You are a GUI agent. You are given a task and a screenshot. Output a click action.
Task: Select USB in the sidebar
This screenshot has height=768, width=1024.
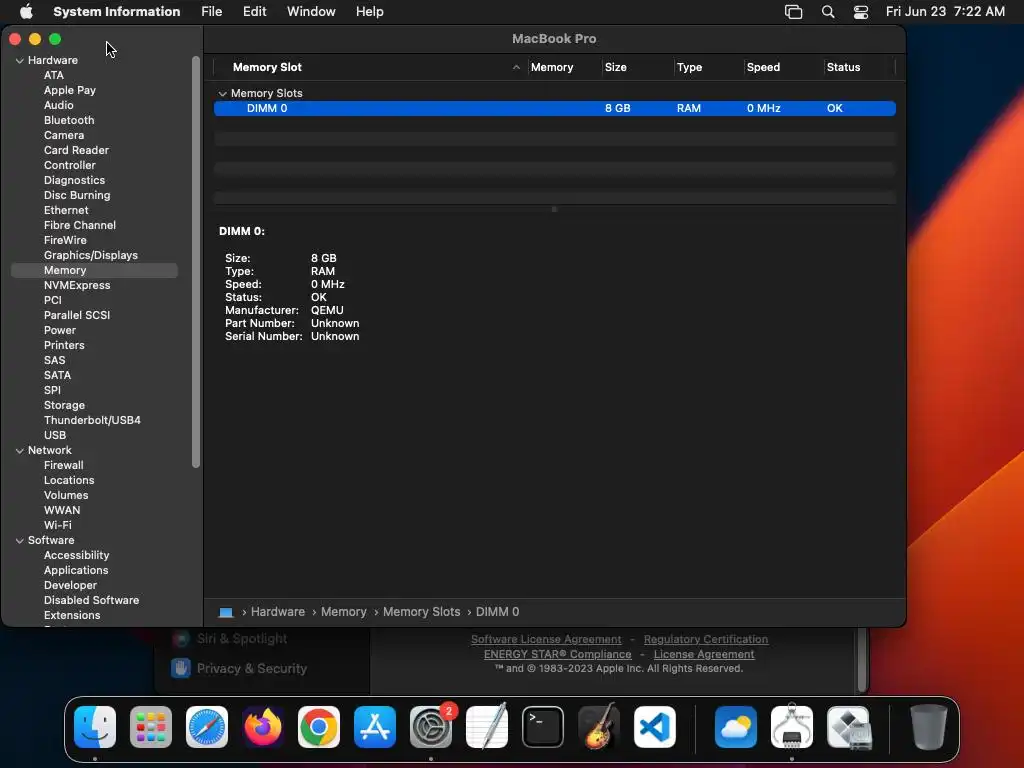point(55,436)
